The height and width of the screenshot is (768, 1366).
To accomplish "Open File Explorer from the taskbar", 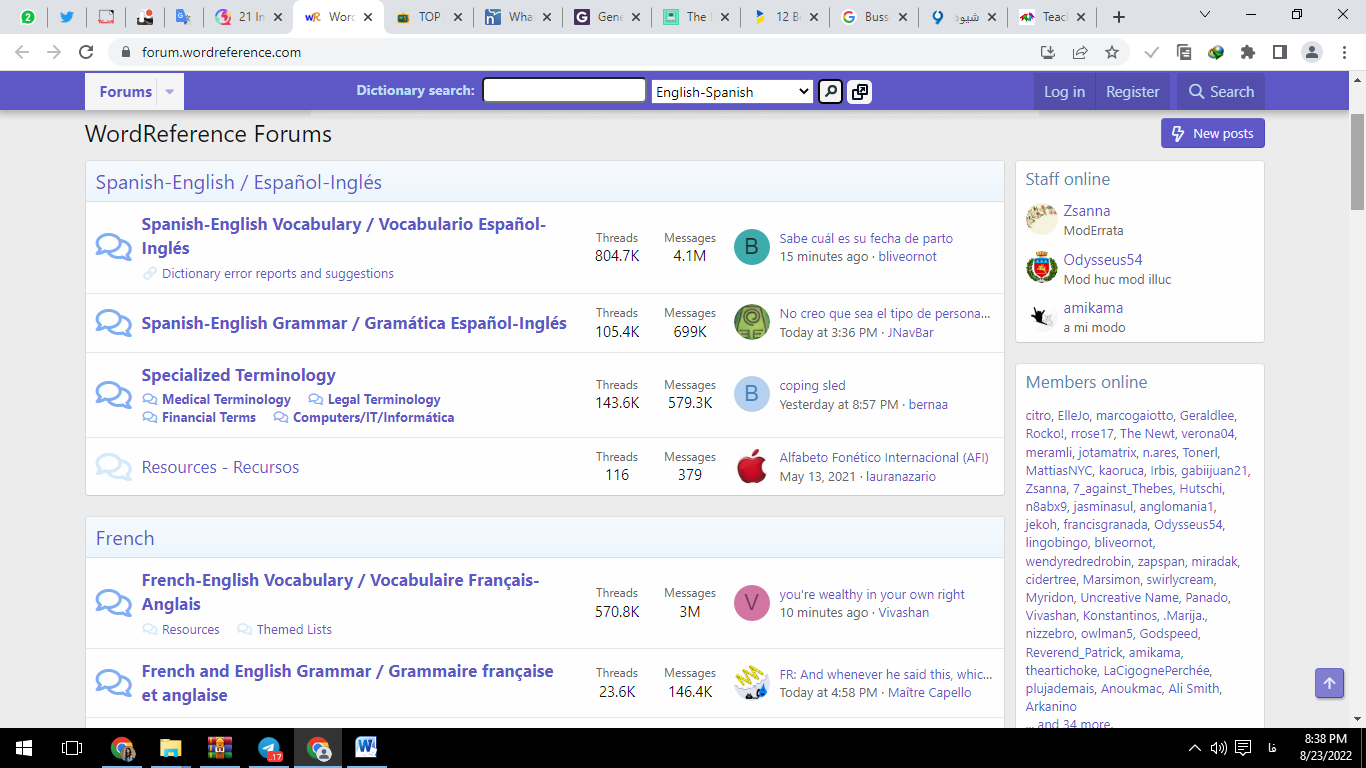I will point(171,748).
